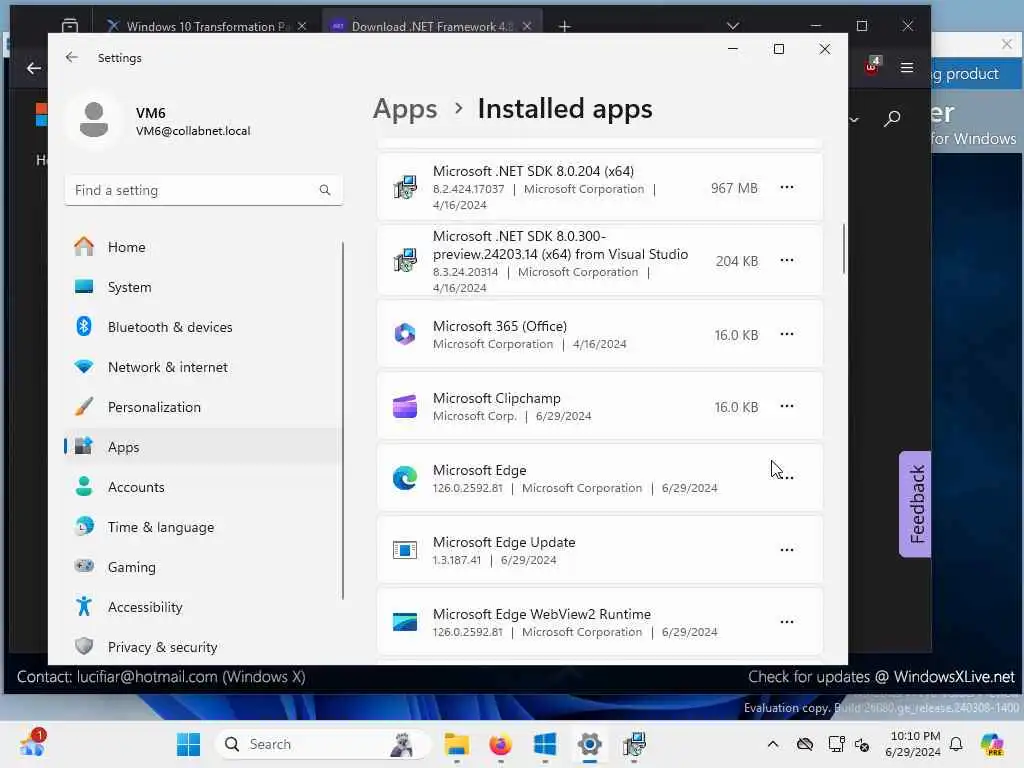Open the notification bell in the taskbar

(x=956, y=744)
